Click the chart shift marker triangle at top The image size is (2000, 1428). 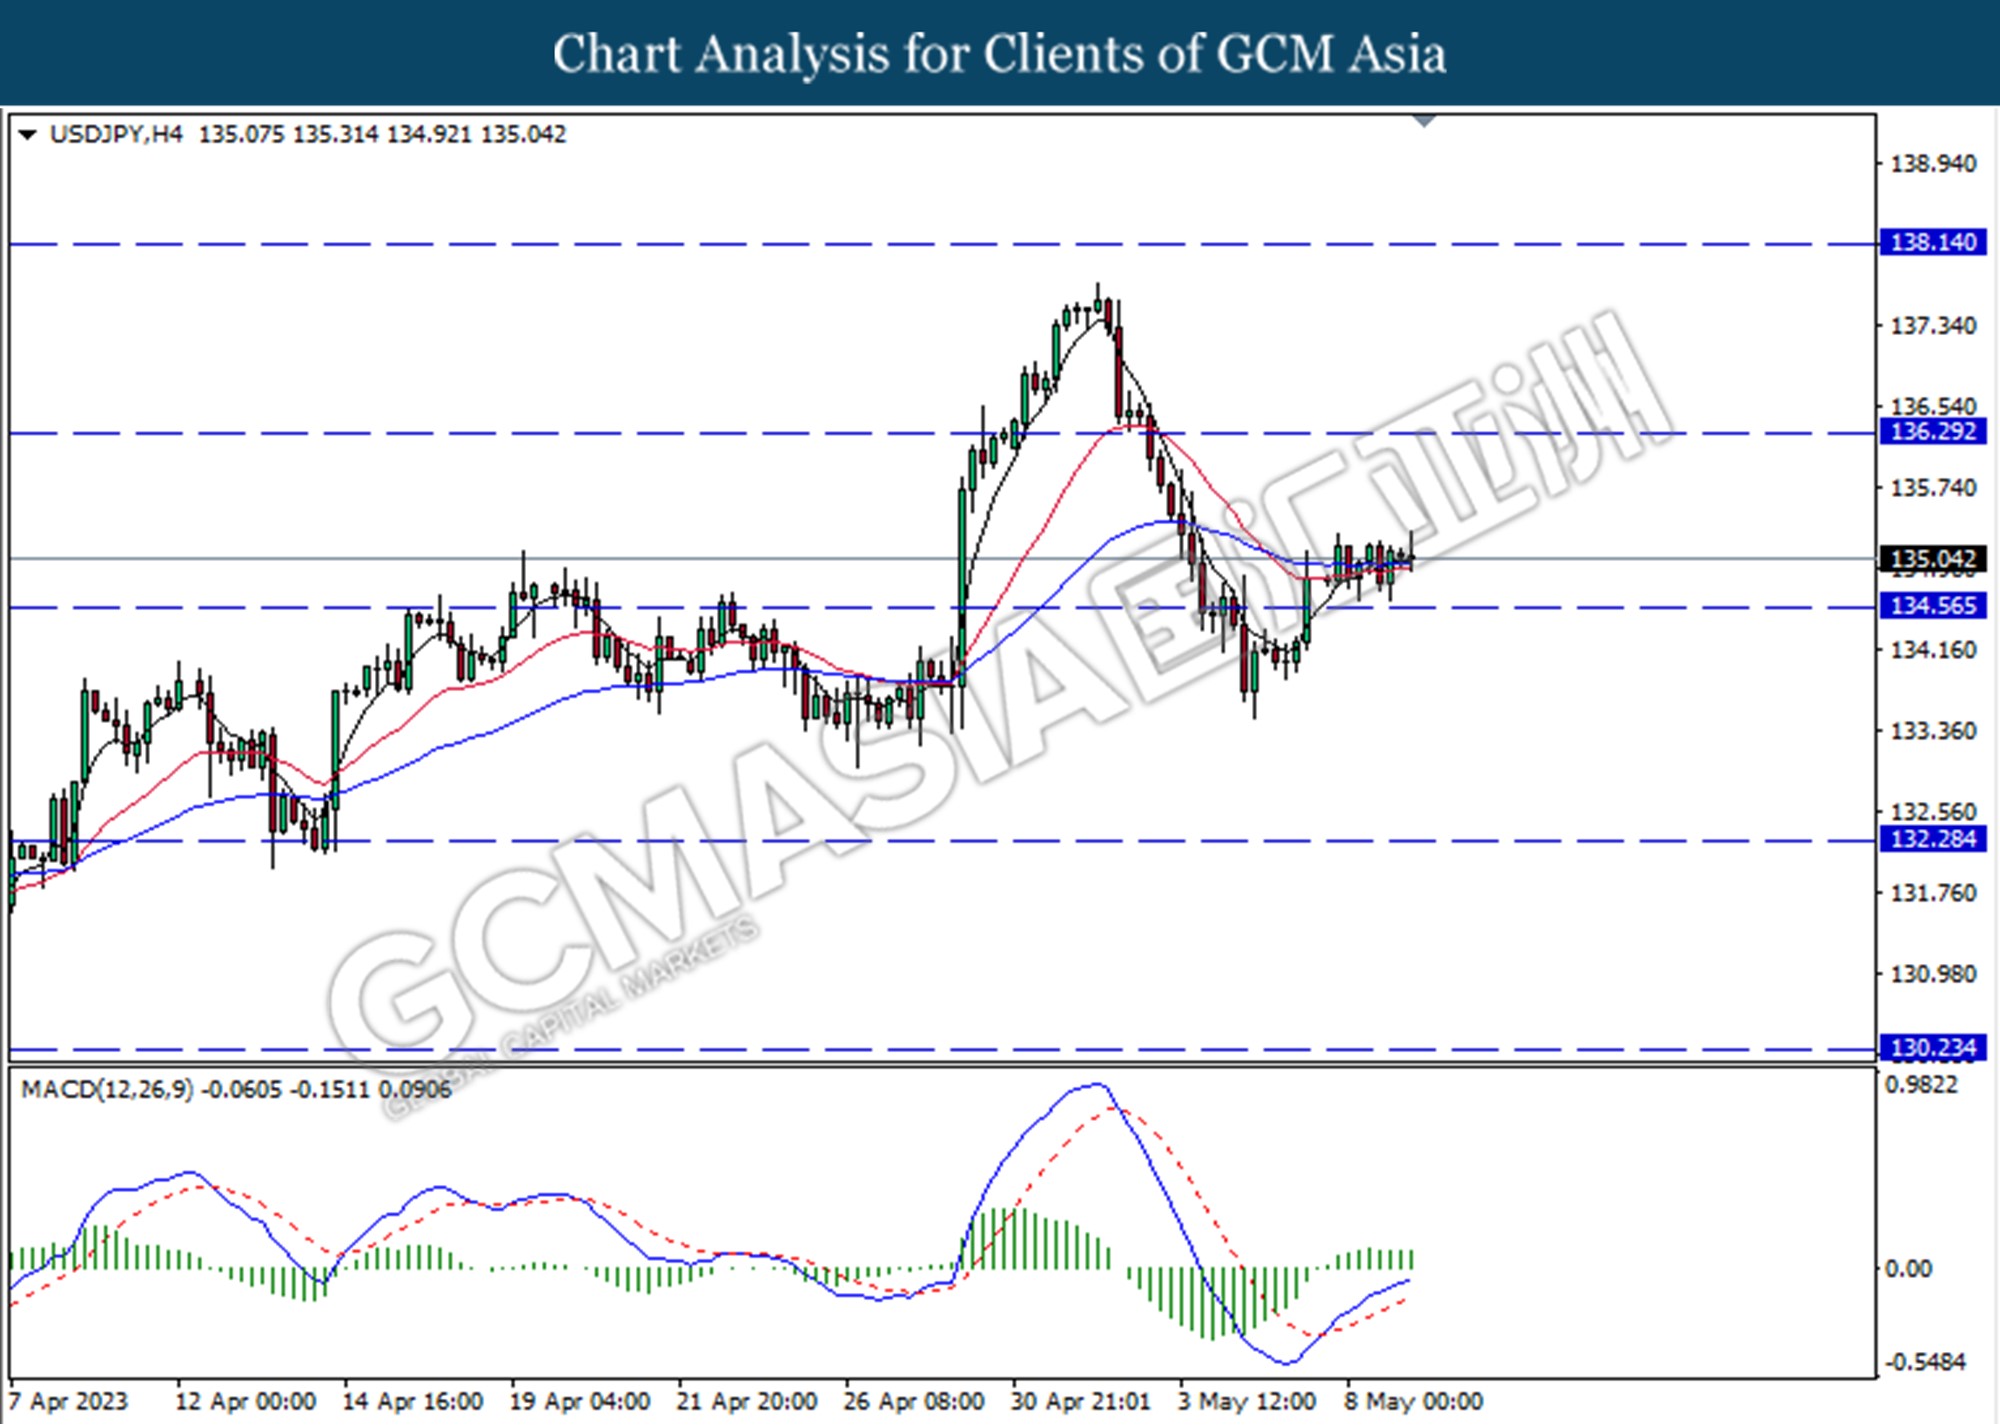point(1425,121)
